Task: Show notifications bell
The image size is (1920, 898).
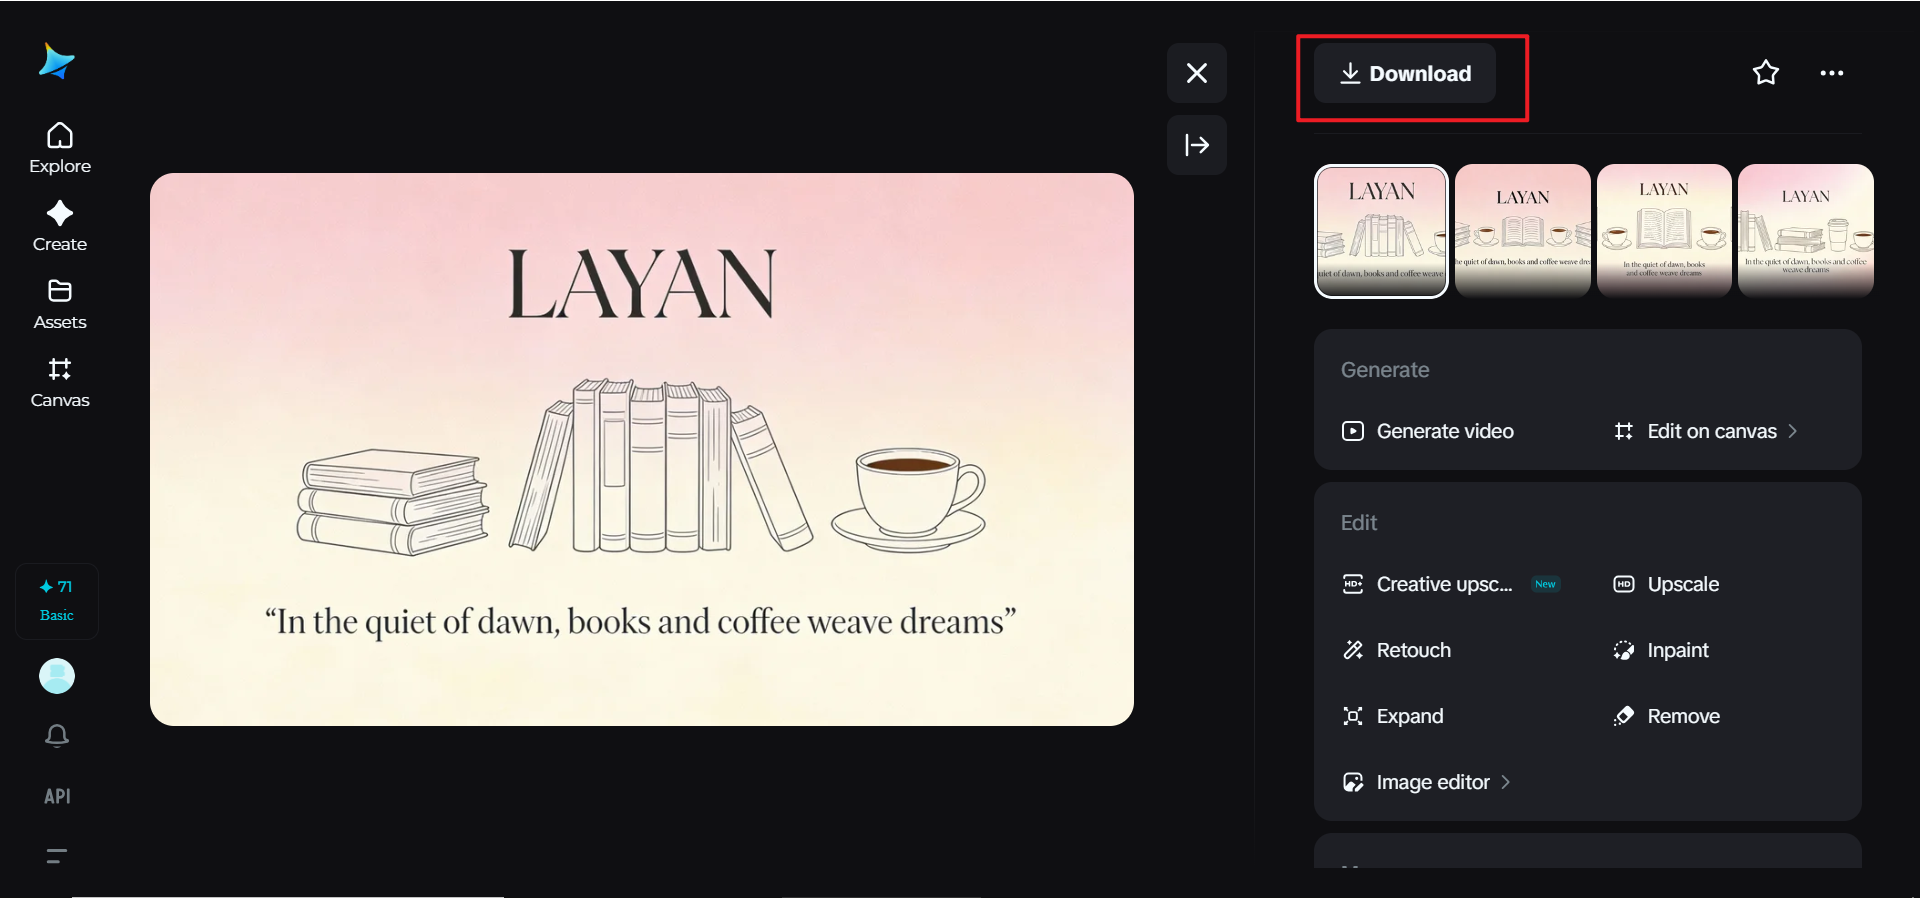Action: tap(57, 736)
